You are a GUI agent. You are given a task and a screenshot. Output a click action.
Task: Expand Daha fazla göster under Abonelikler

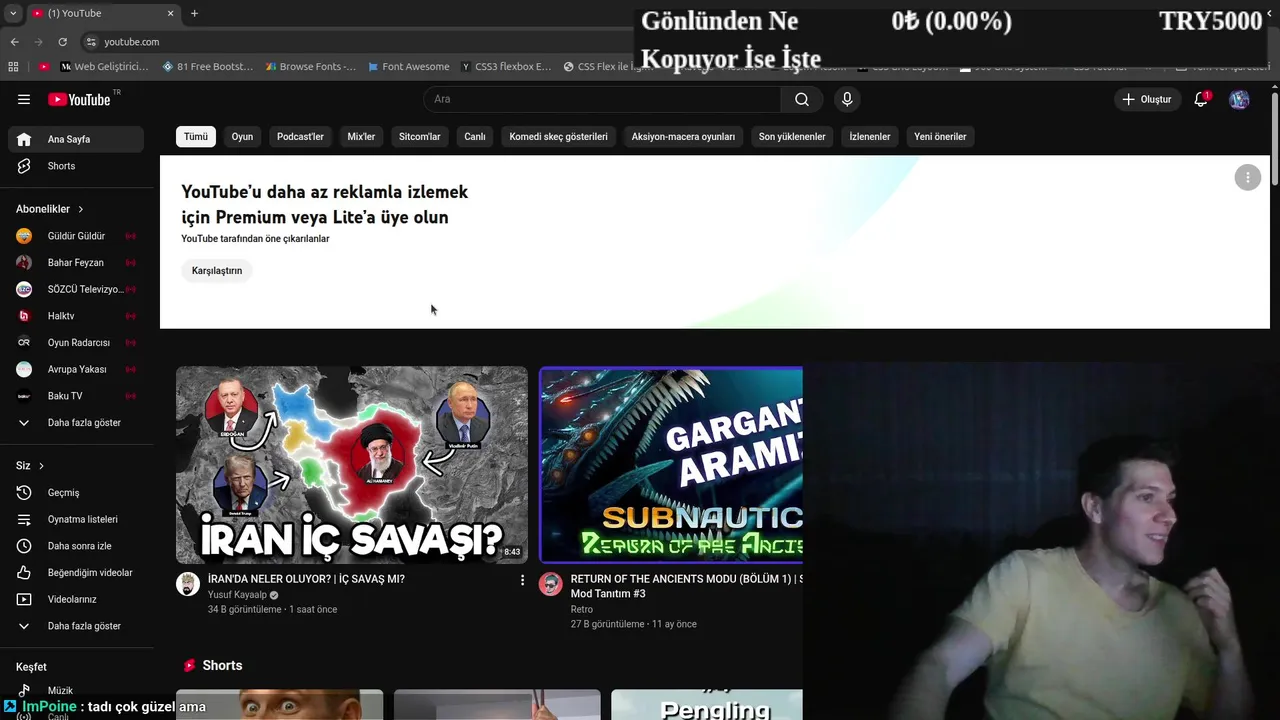coord(76,423)
